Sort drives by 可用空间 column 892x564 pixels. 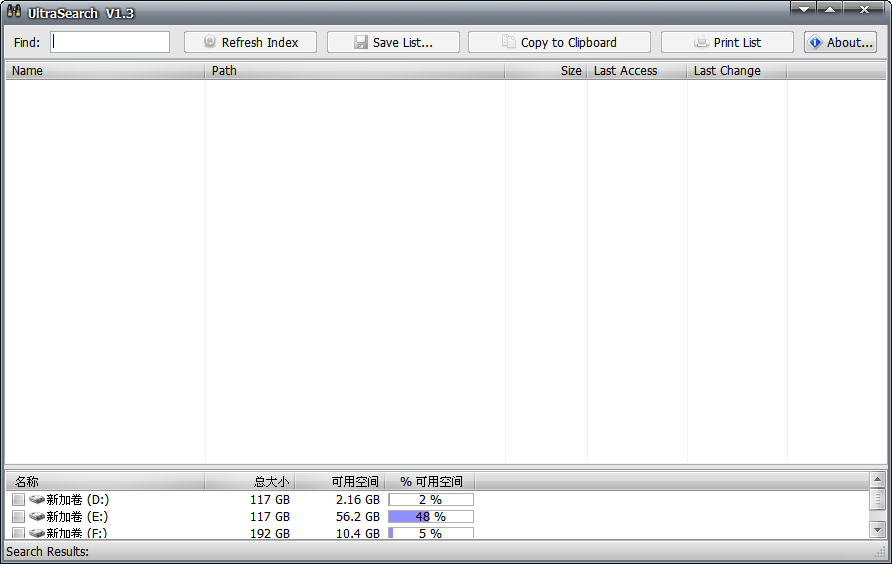[340, 481]
